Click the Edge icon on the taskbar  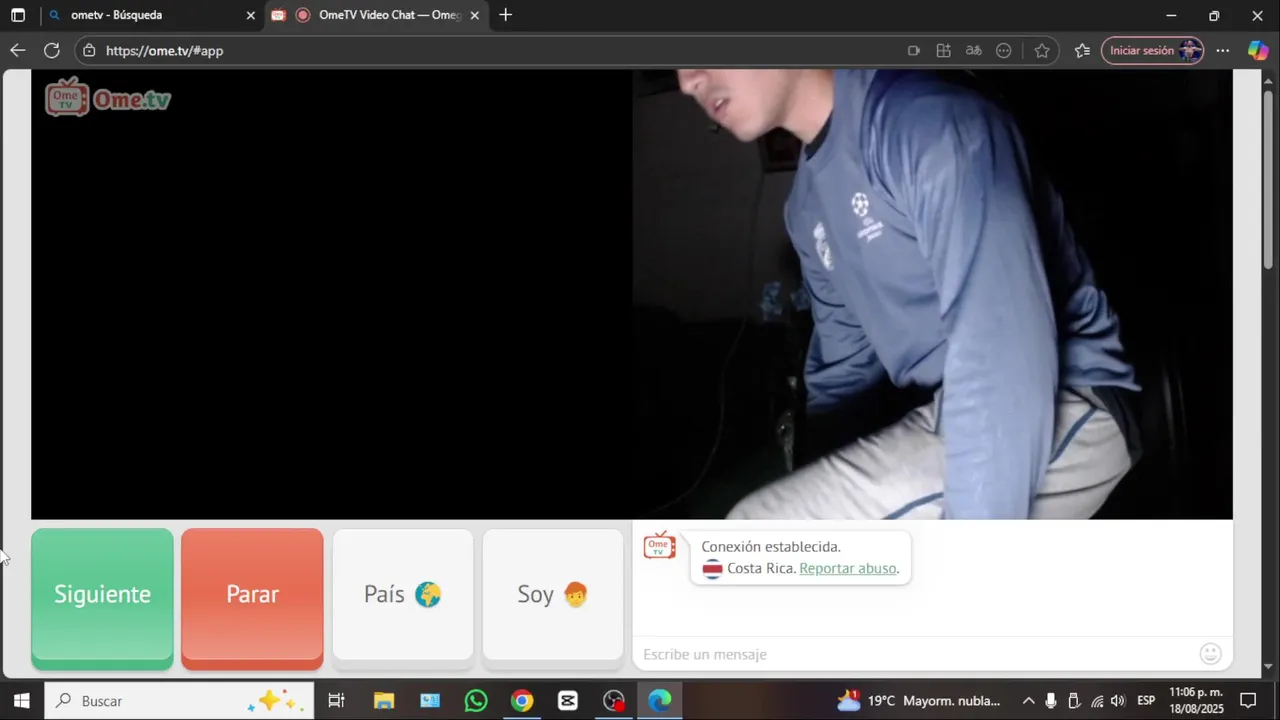coord(660,701)
